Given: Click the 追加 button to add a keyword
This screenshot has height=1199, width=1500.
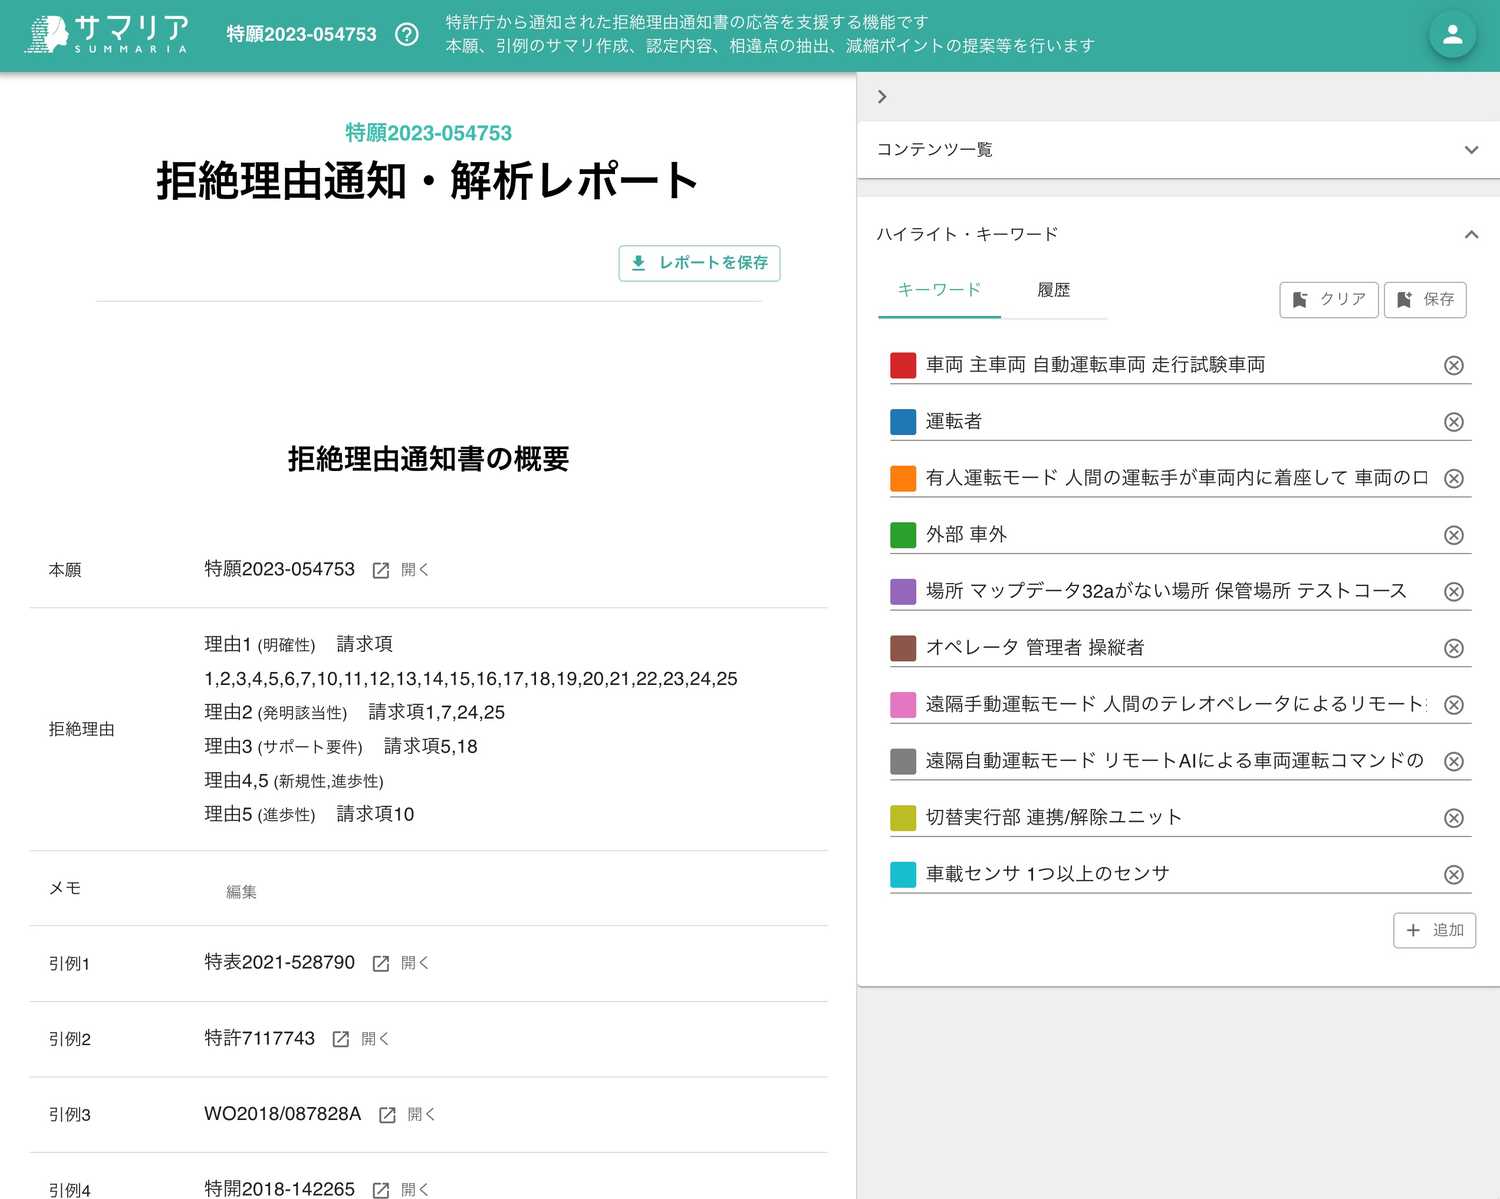Looking at the screenshot, I should pos(1434,930).
